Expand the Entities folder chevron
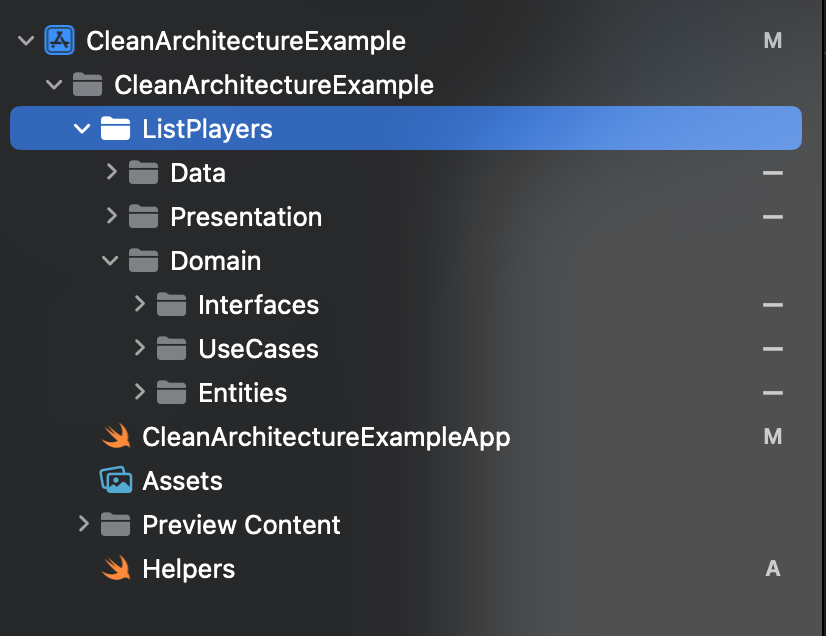This screenshot has width=826, height=636. point(139,392)
